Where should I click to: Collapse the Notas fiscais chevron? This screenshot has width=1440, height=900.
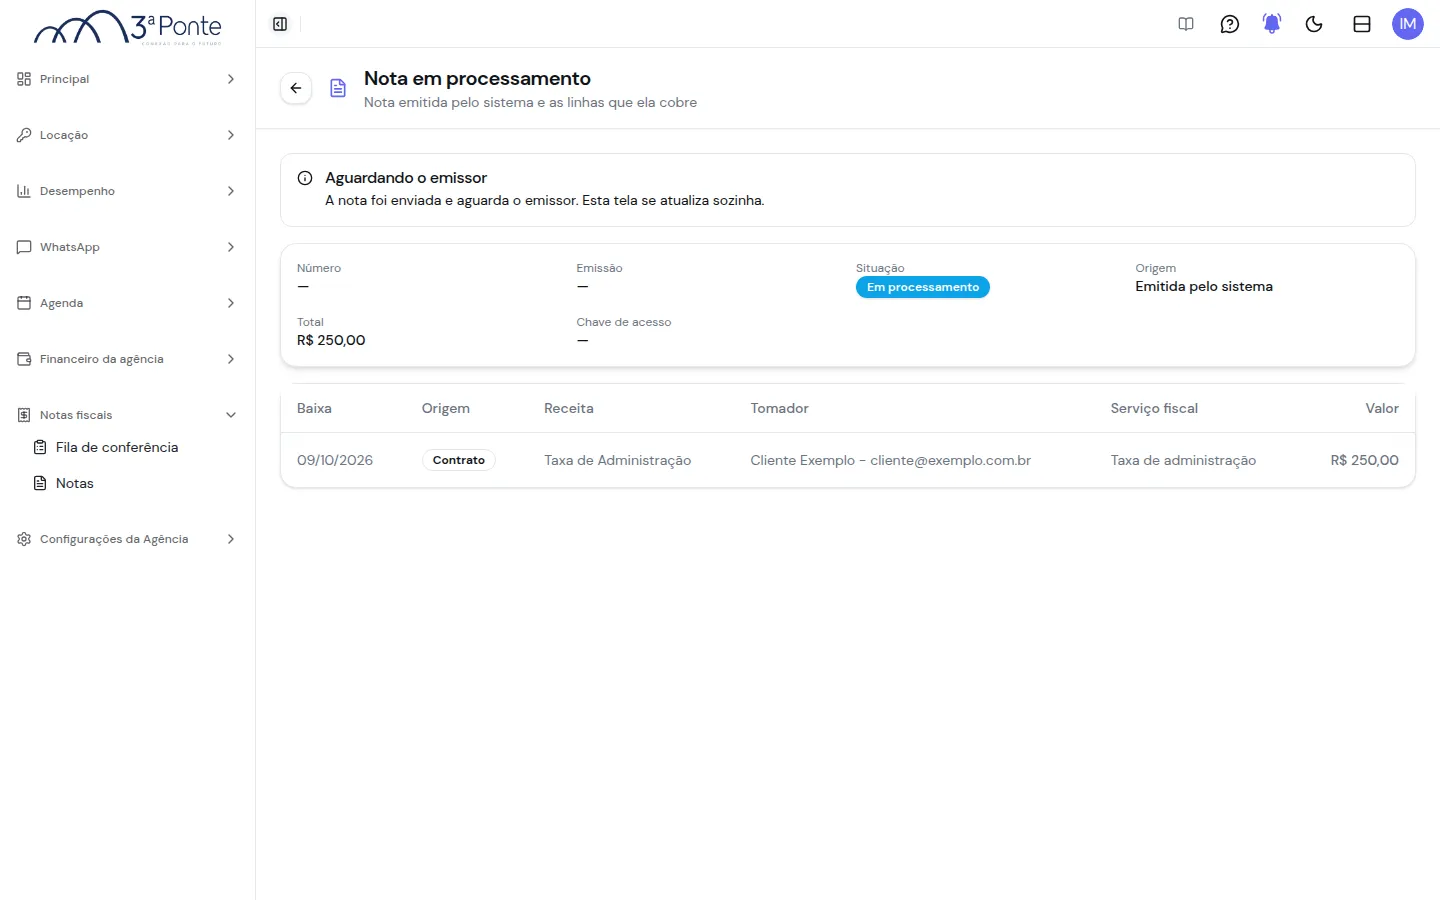tap(231, 415)
